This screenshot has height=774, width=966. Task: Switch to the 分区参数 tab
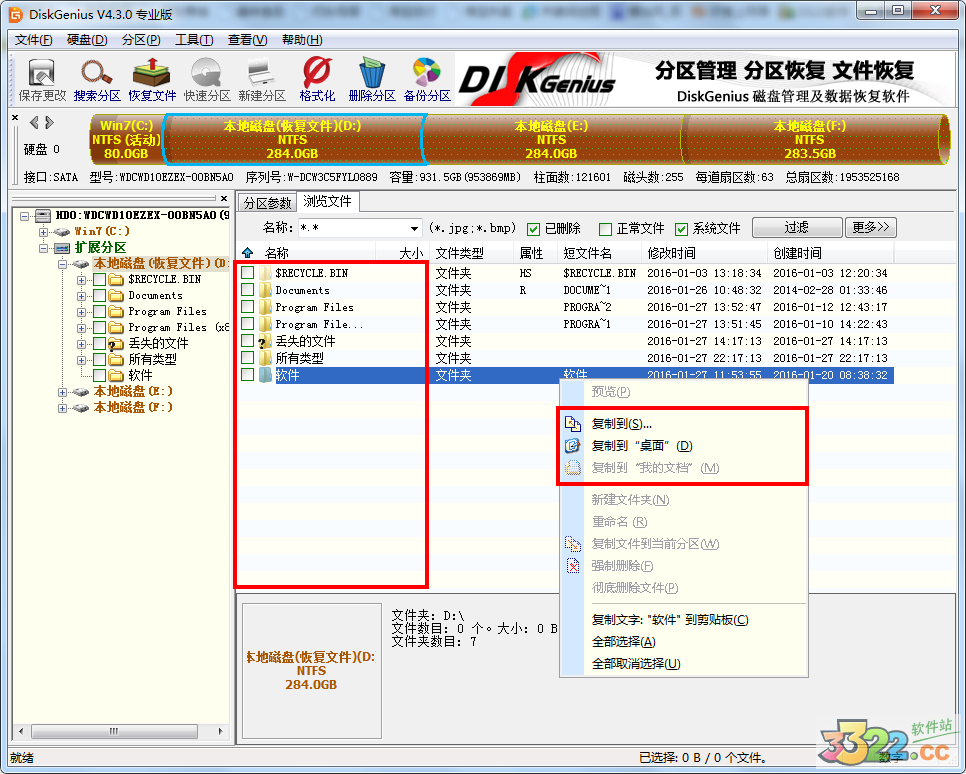pyautogui.click(x=267, y=203)
